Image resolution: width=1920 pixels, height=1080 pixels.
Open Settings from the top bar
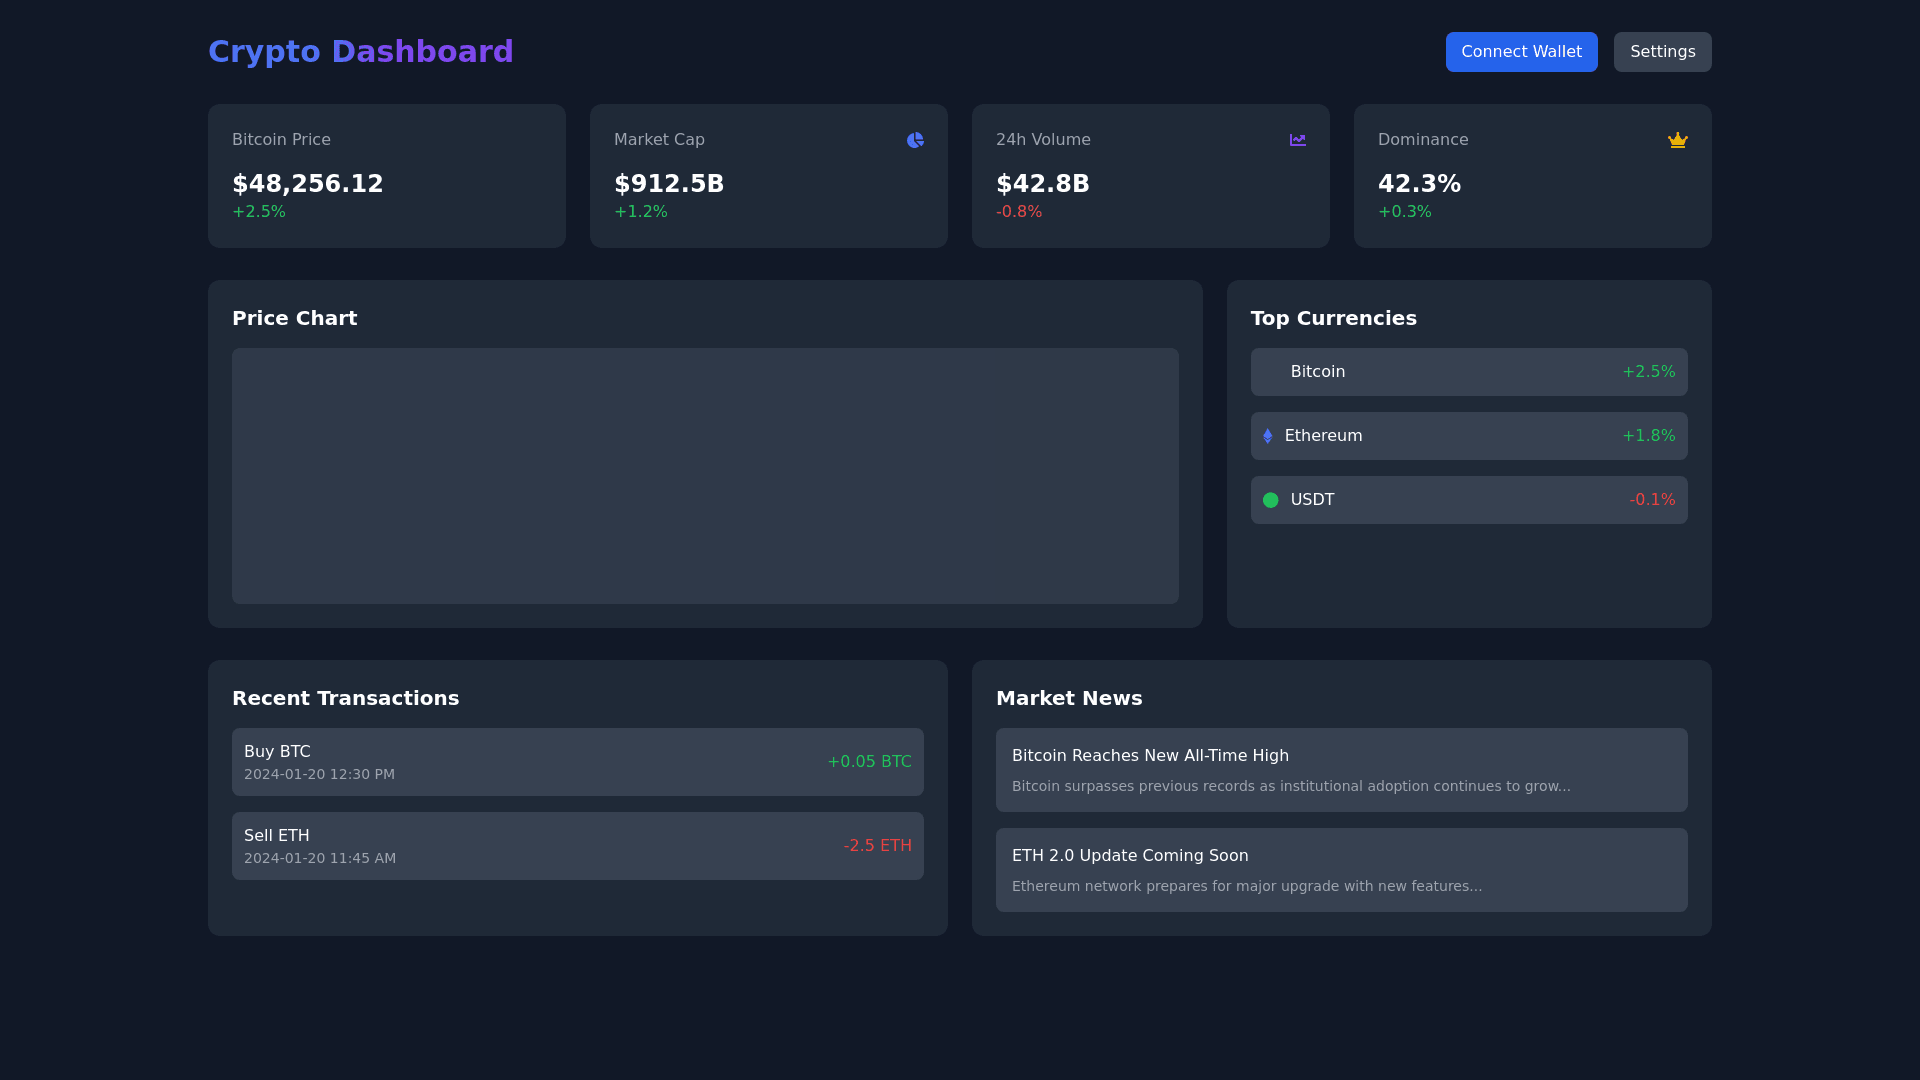click(x=1662, y=51)
